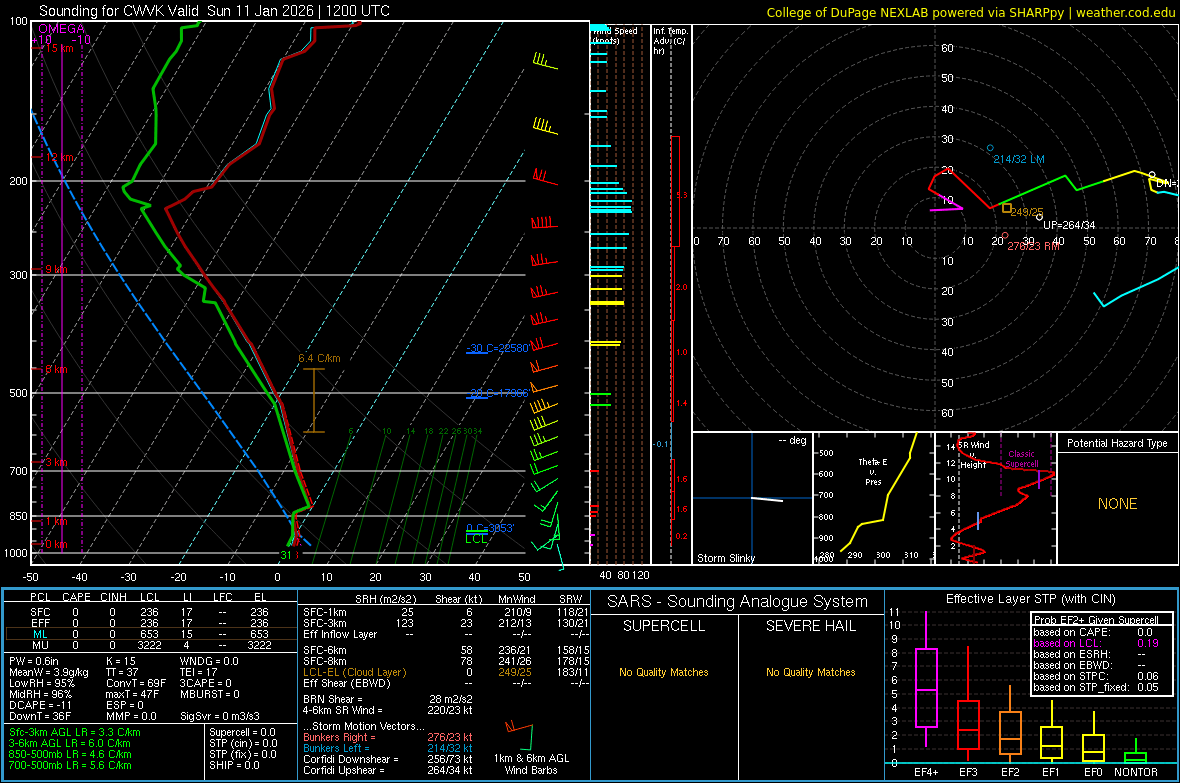
Task: Click the 'Theta-E v. Pres' panel label
Action: tap(873, 471)
